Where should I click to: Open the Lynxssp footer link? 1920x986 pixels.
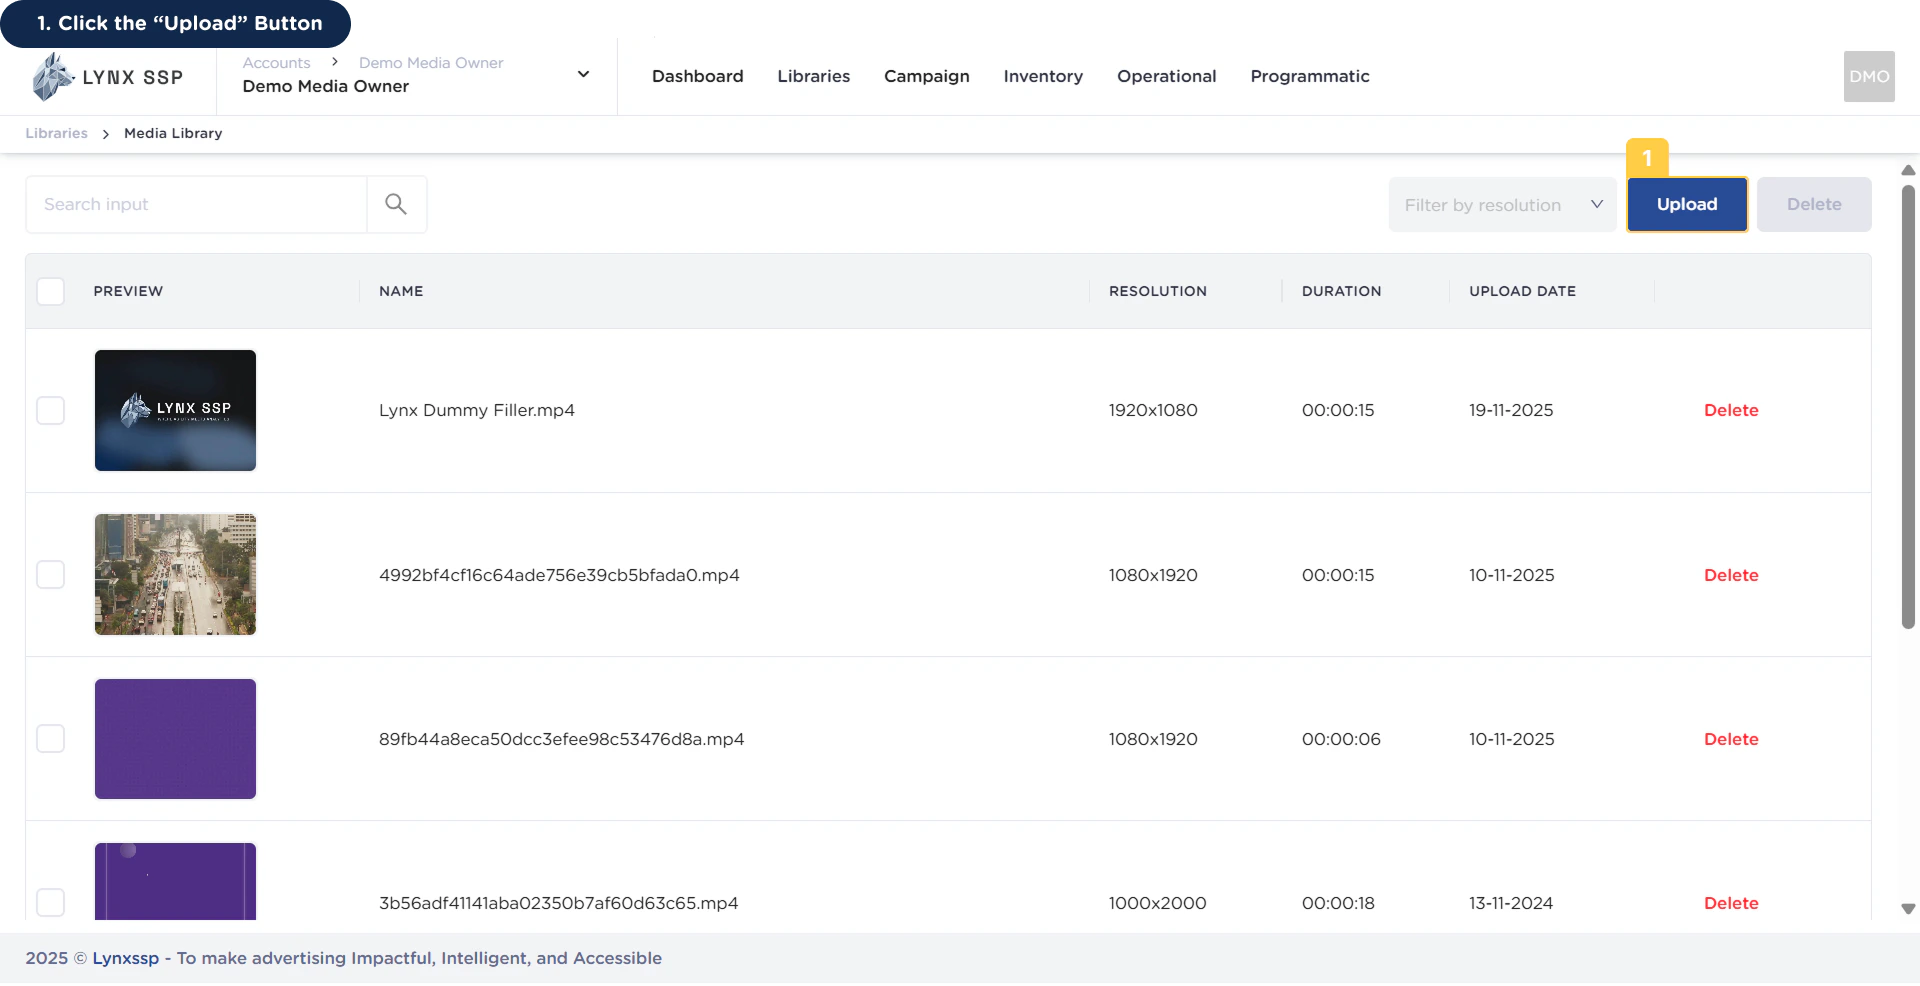pyautogui.click(x=125, y=958)
